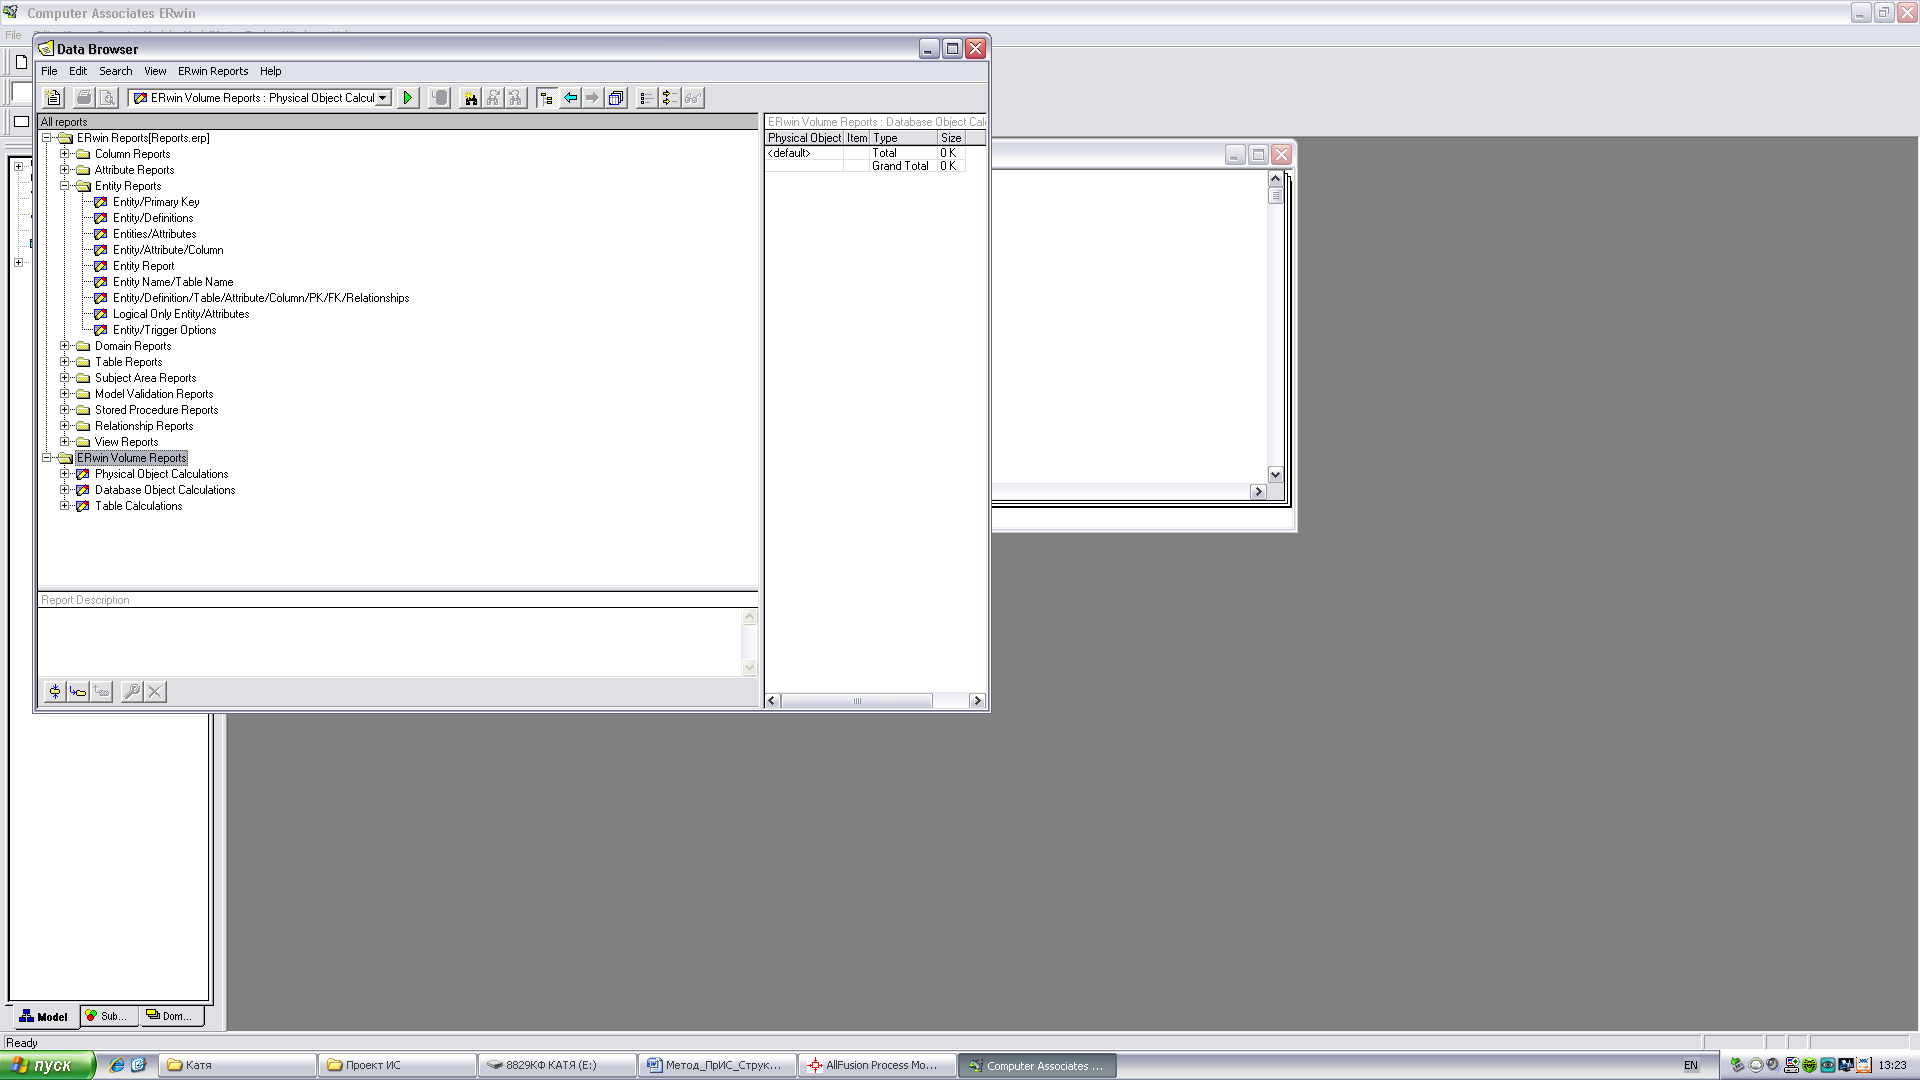Click the Physical Object column header
Screen dimensions: 1920x1080
coord(804,138)
